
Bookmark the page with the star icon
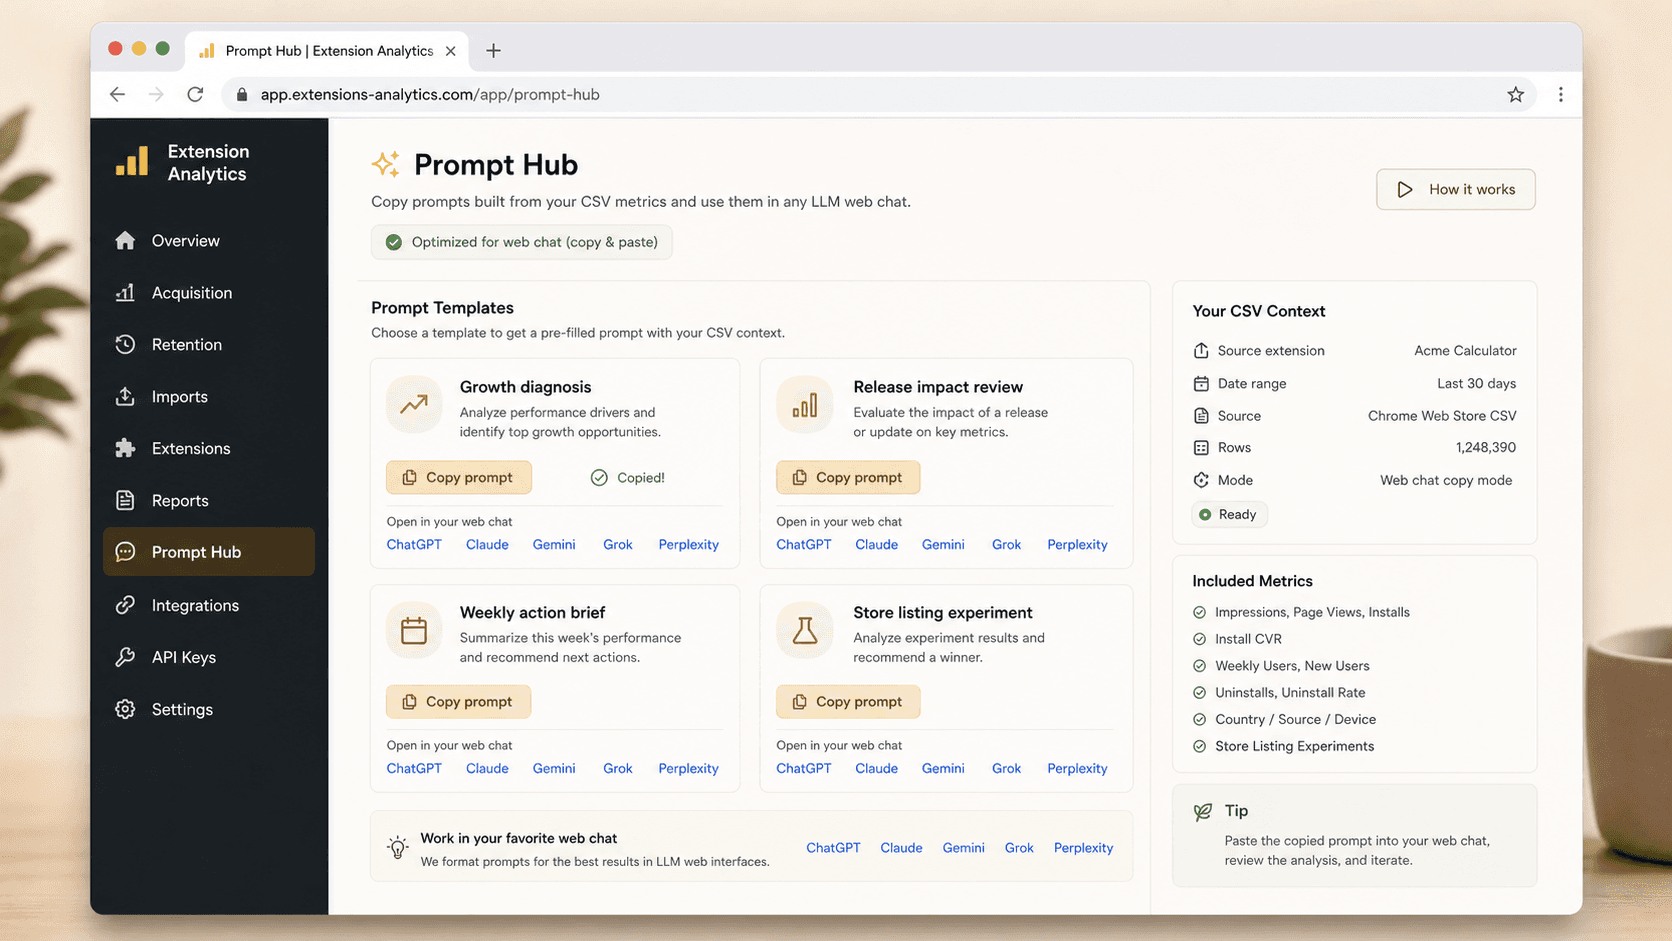click(1516, 94)
